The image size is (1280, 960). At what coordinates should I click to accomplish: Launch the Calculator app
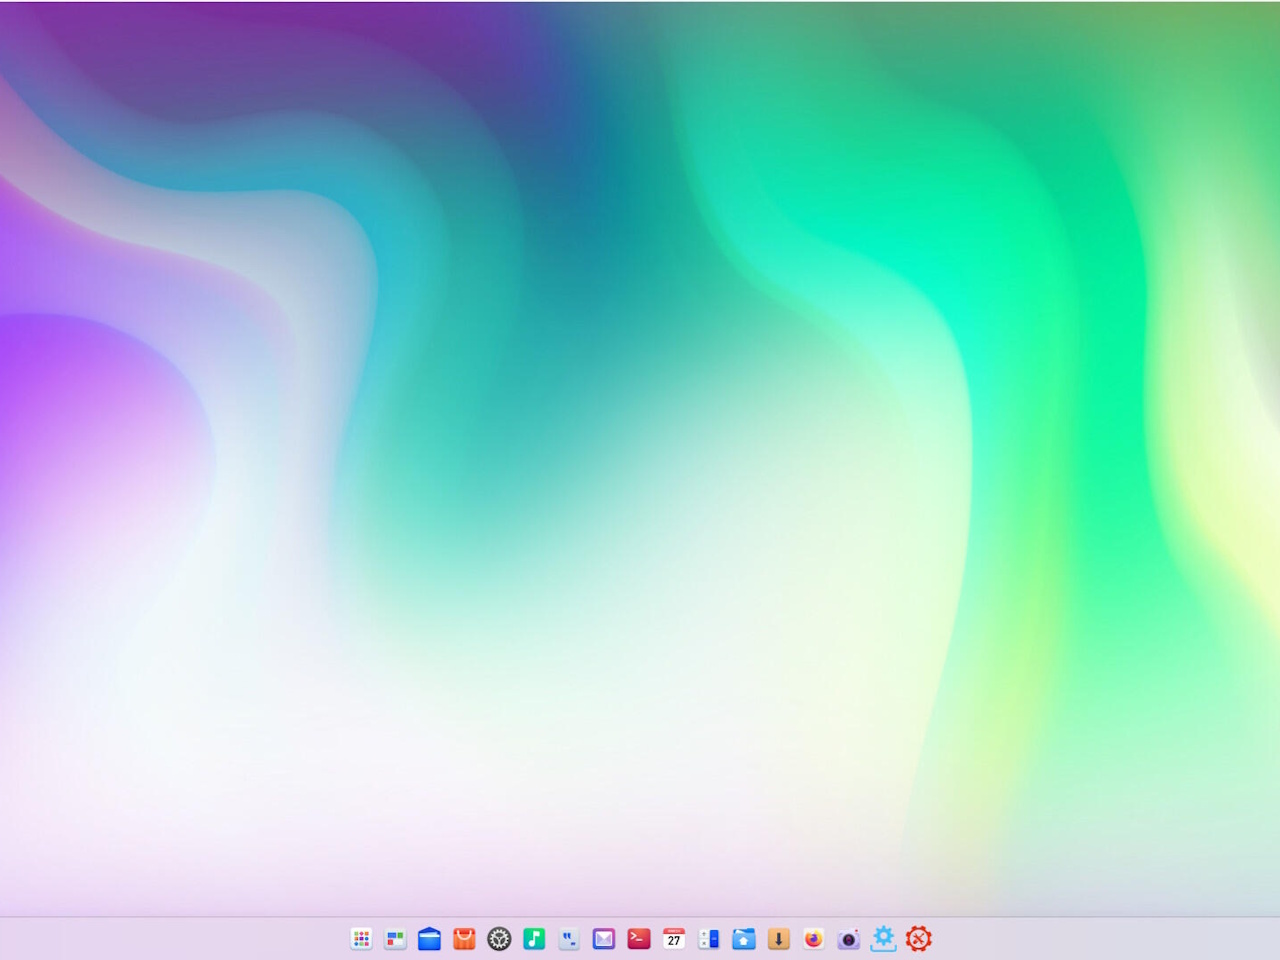point(709,939)
